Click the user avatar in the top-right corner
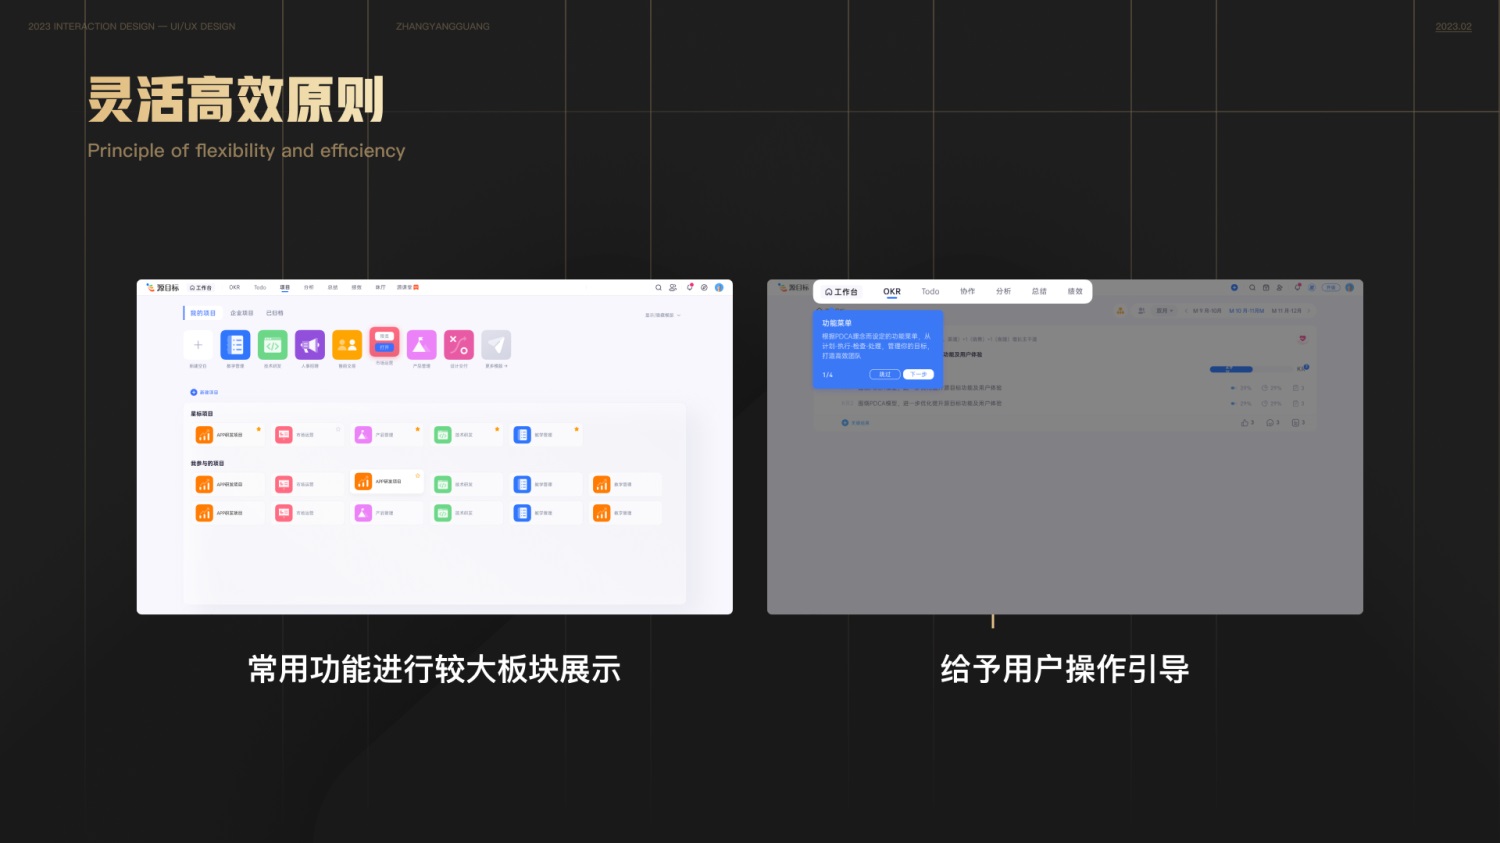 pos(719,287)
